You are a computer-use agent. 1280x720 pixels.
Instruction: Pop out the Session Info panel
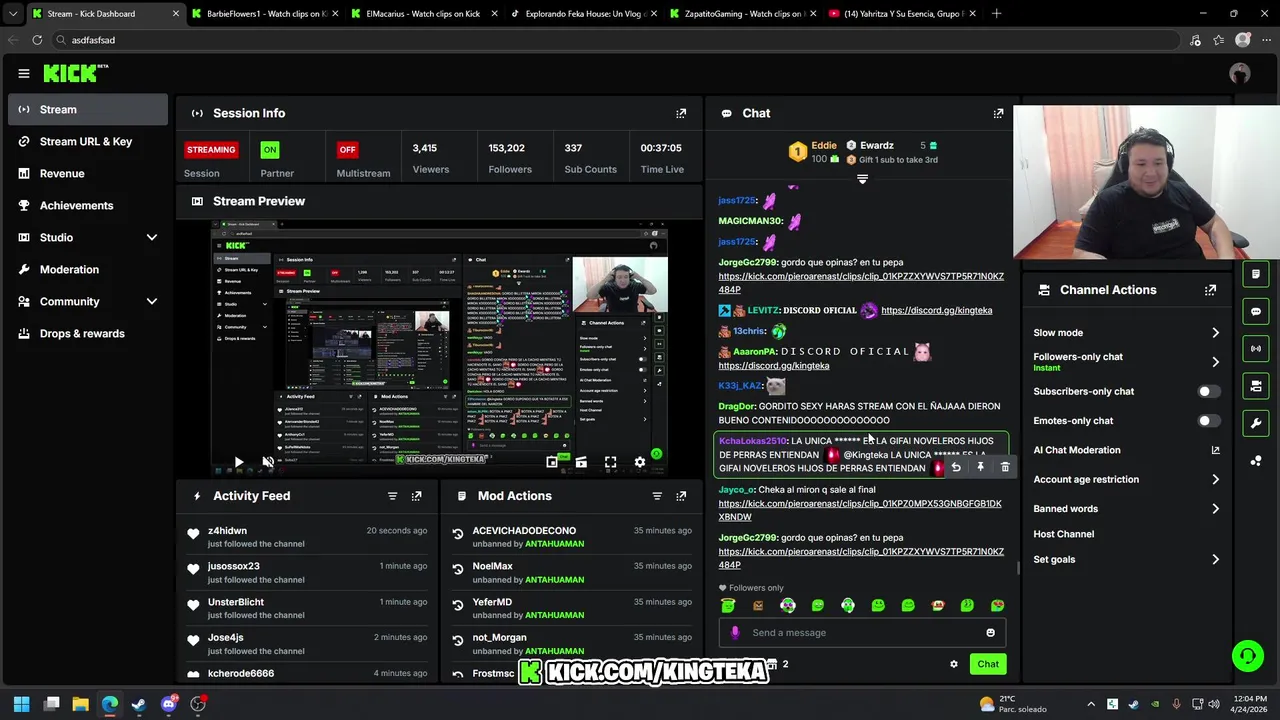pos(681,113)
